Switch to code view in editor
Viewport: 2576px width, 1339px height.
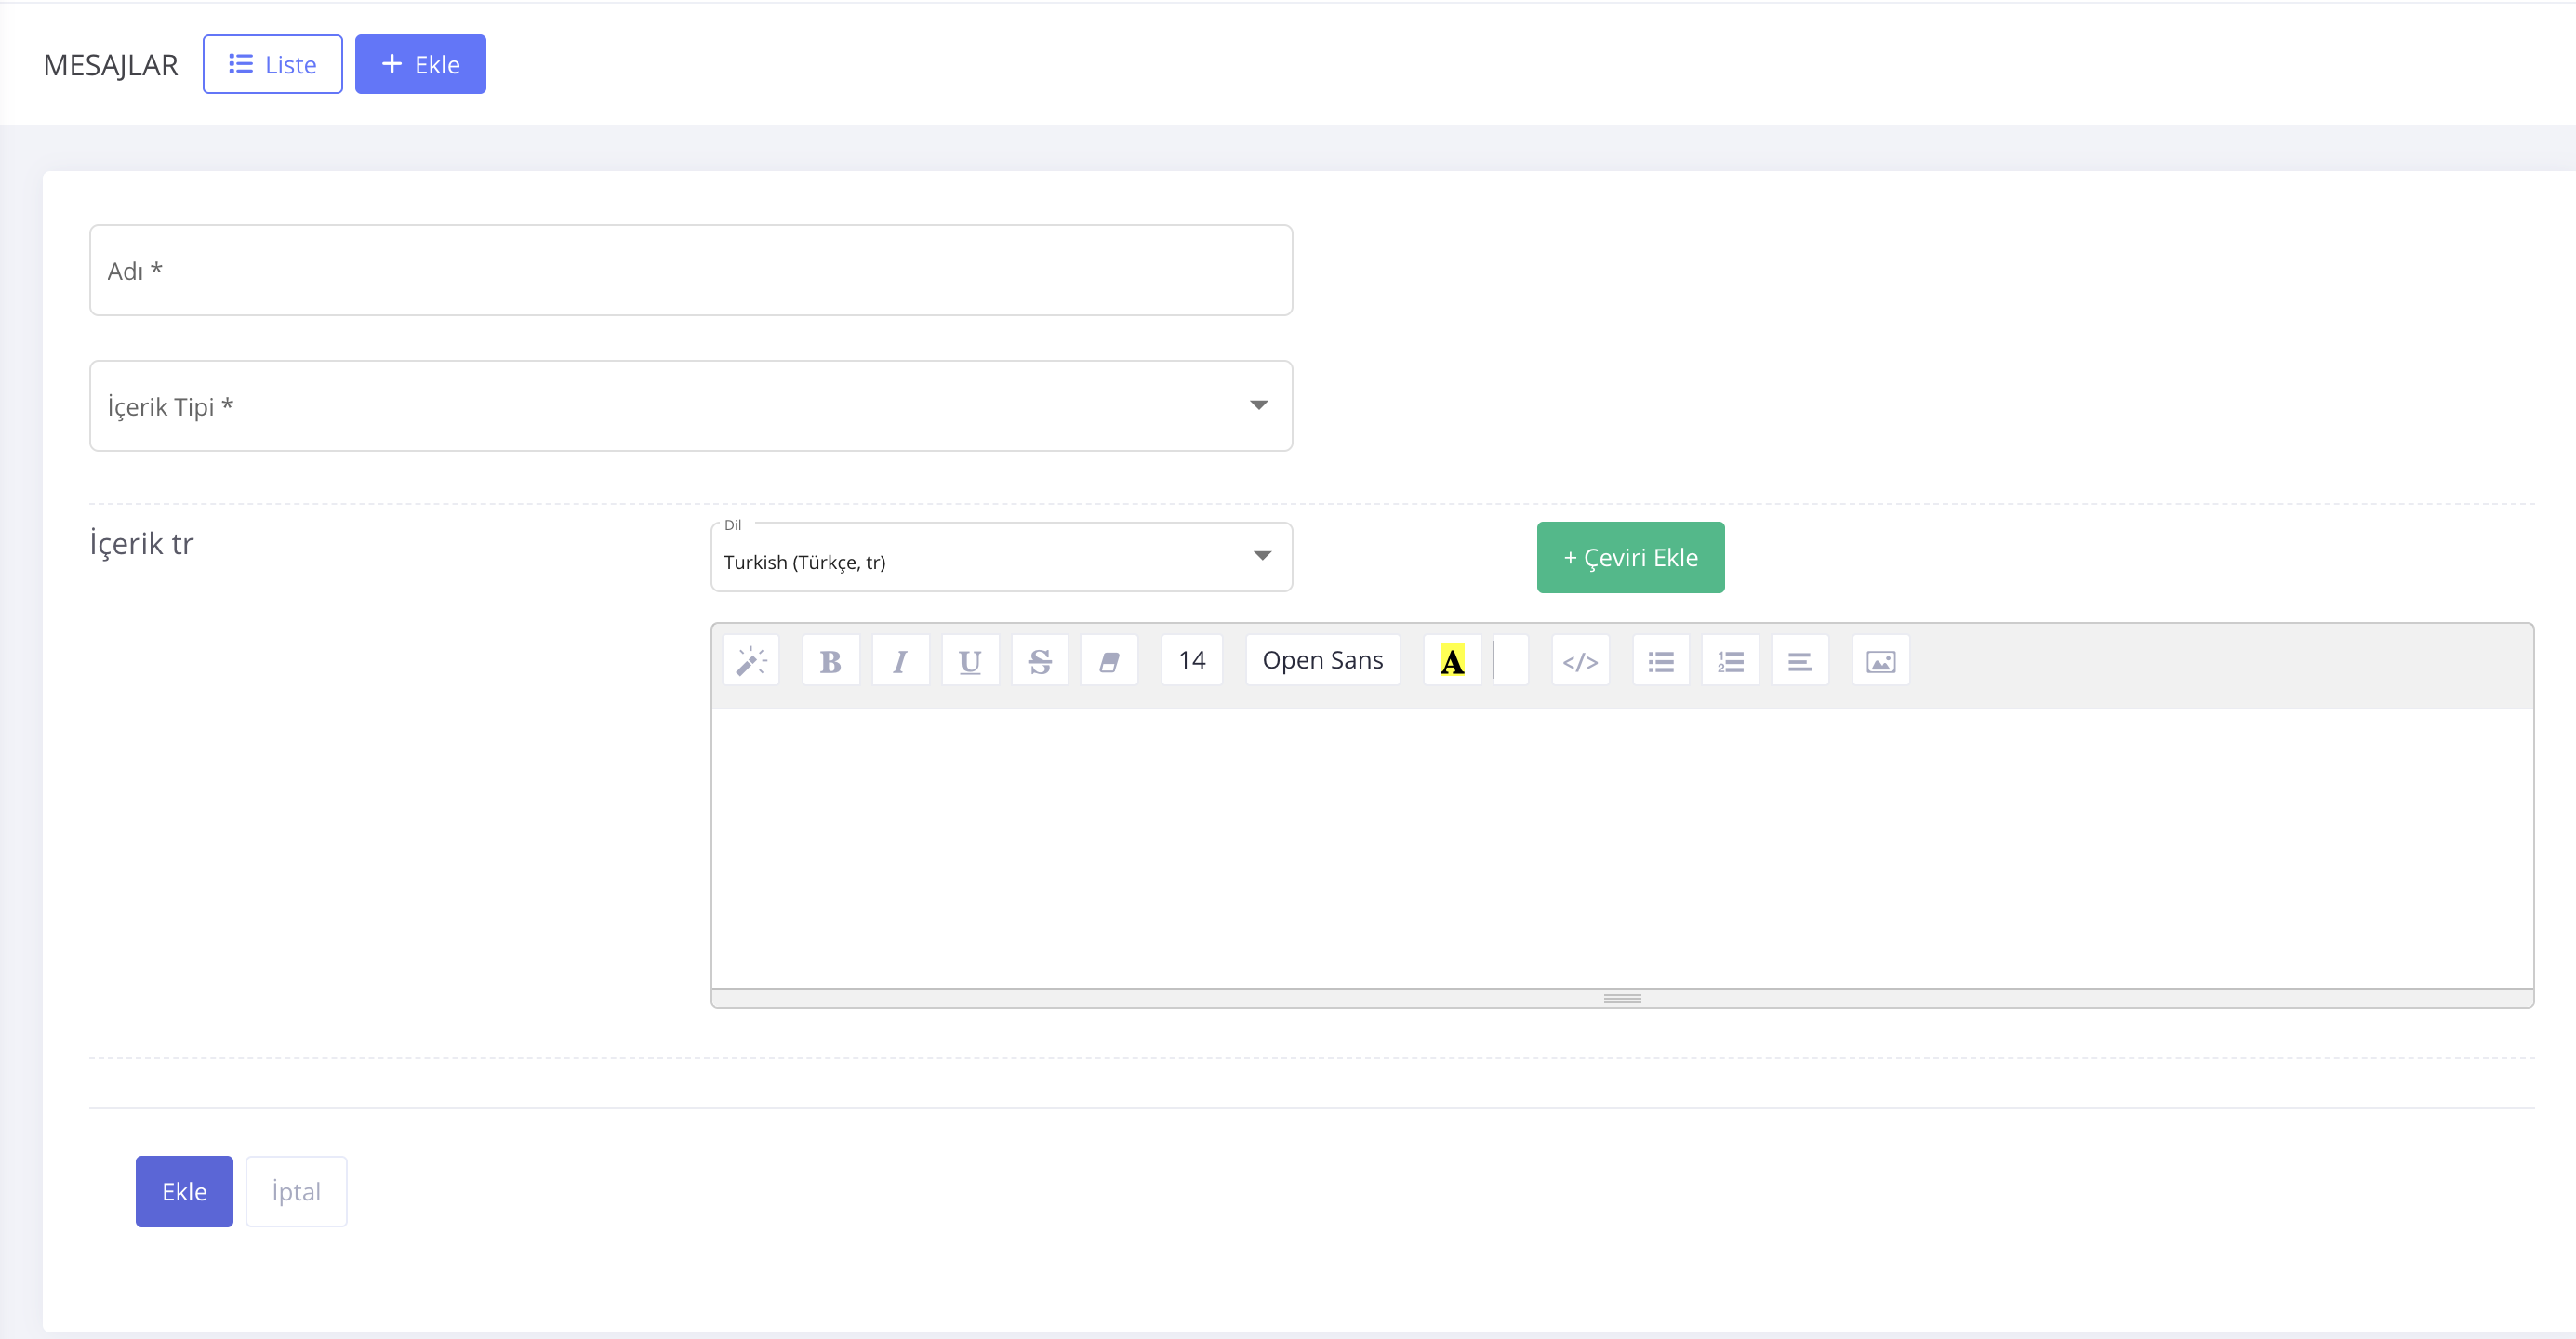(1580, 661)
